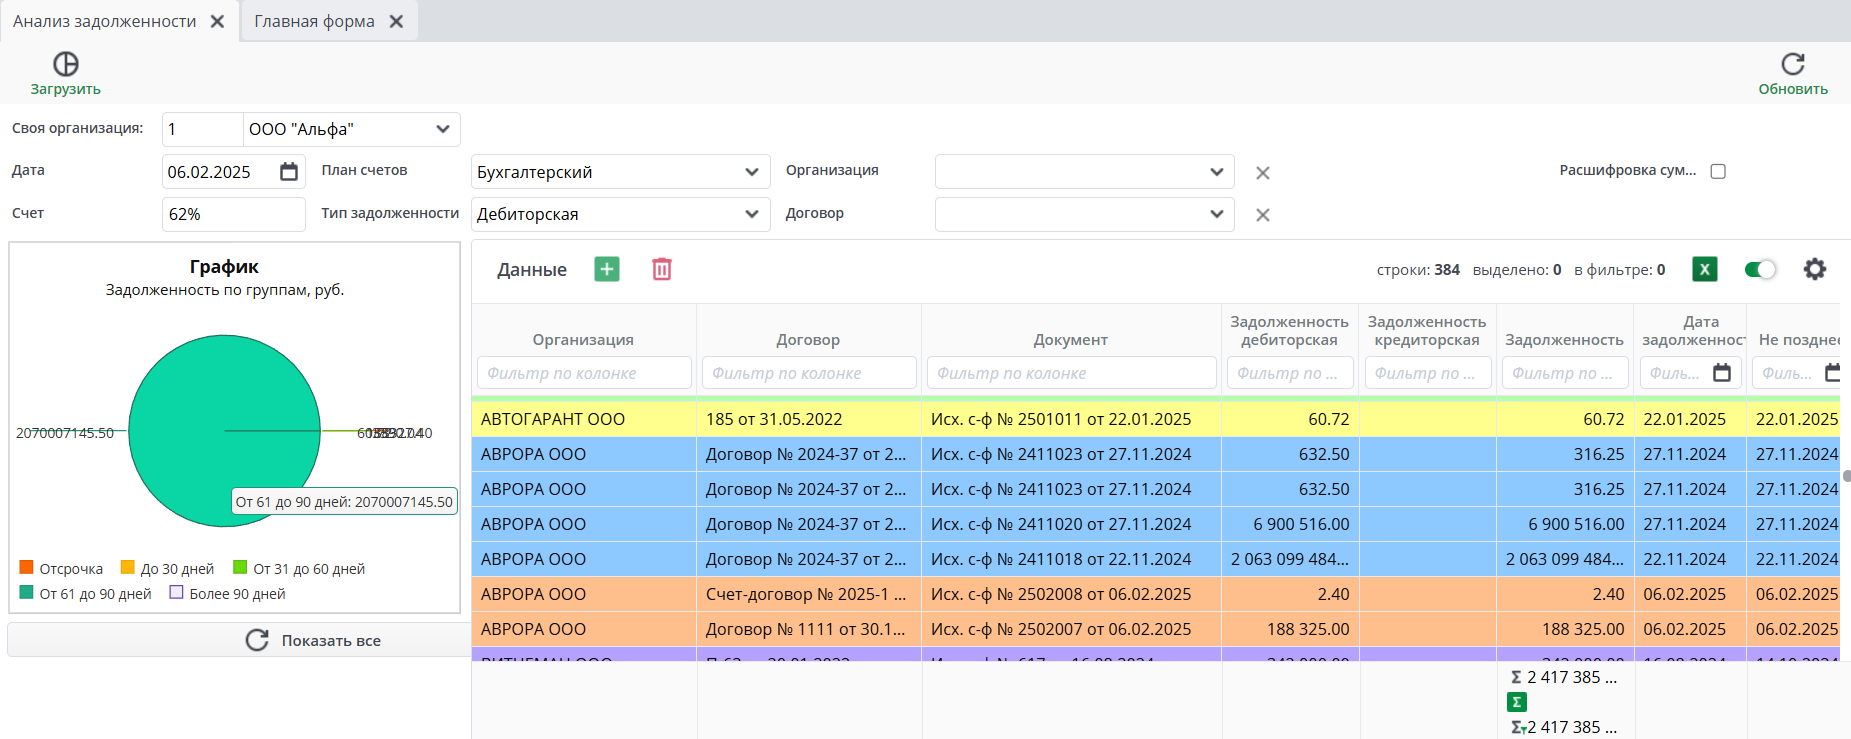Viewport: 1851px width, 739px height.
Task: Click the Загрузить chart icon
Action: pos(65,64)
